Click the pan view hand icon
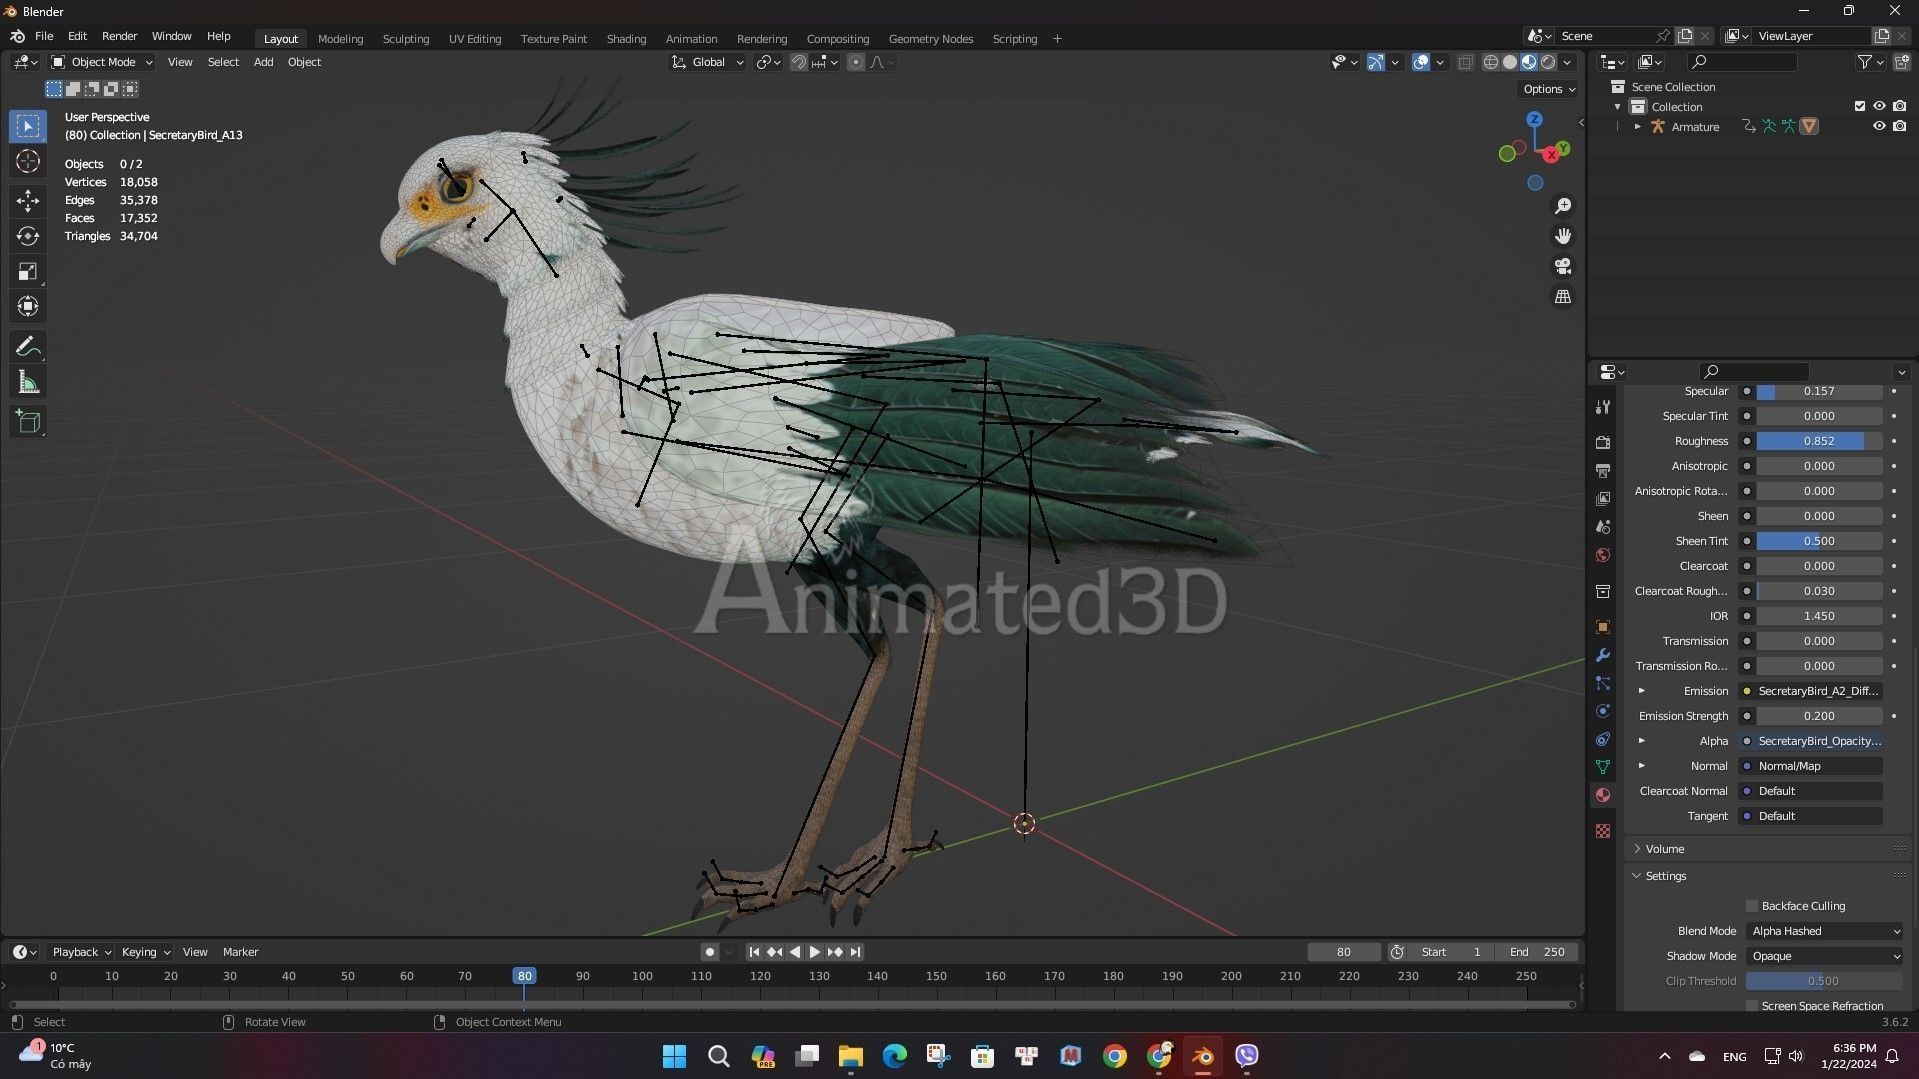 tap(1563, 236)
